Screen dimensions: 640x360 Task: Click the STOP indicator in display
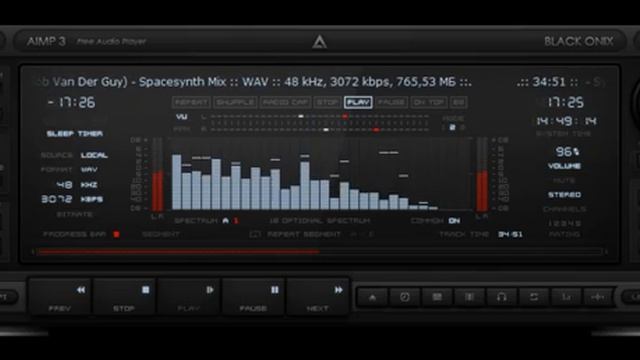click(x=327, y=102)
